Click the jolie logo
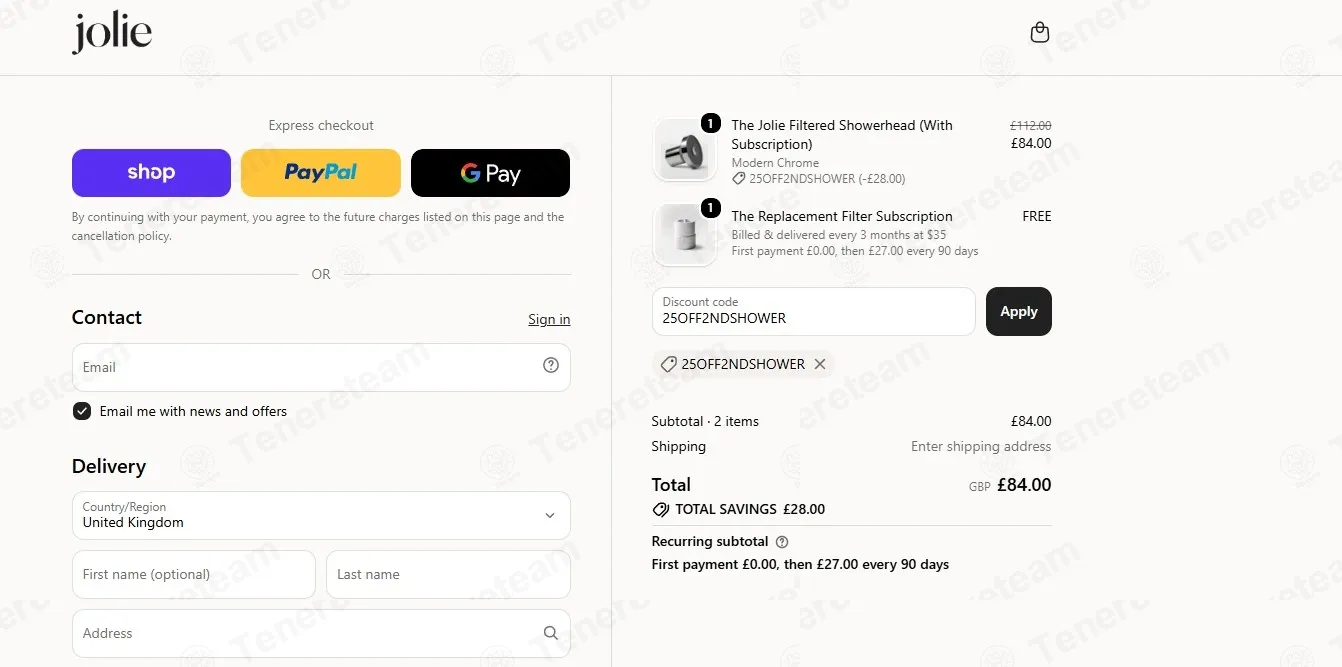1342x667 pixels. [112, 33]
